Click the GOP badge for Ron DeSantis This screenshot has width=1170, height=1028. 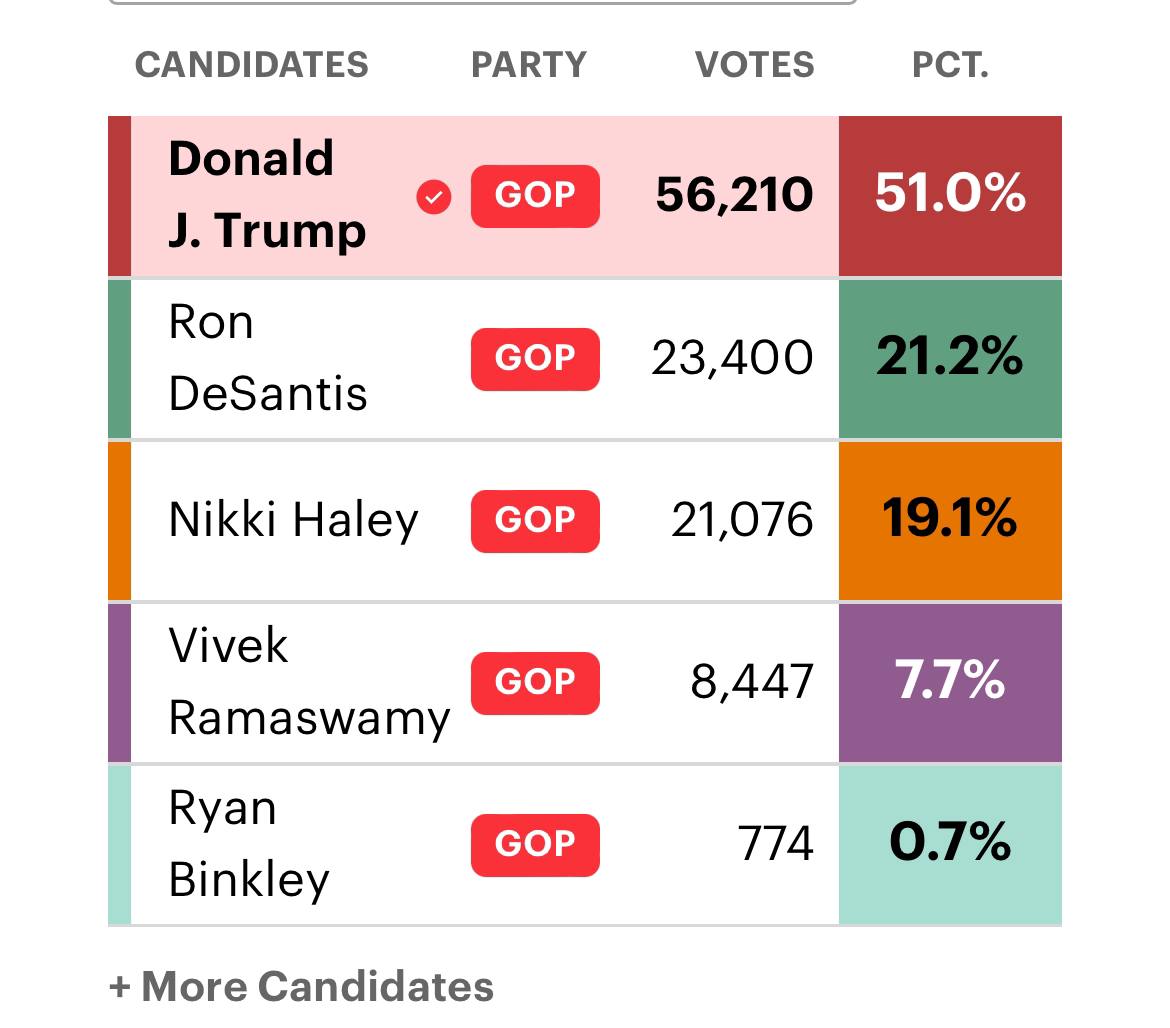click(x=535, y=359)
